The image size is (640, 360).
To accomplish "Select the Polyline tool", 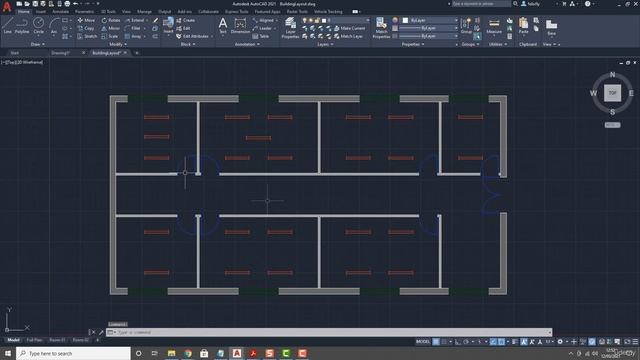I will 22,25.
